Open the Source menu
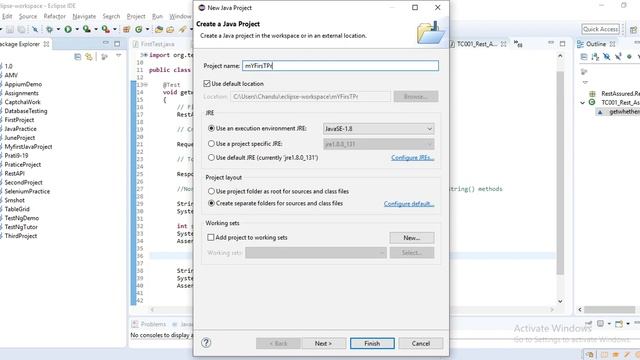640x360 pixels. coord(28,16)
